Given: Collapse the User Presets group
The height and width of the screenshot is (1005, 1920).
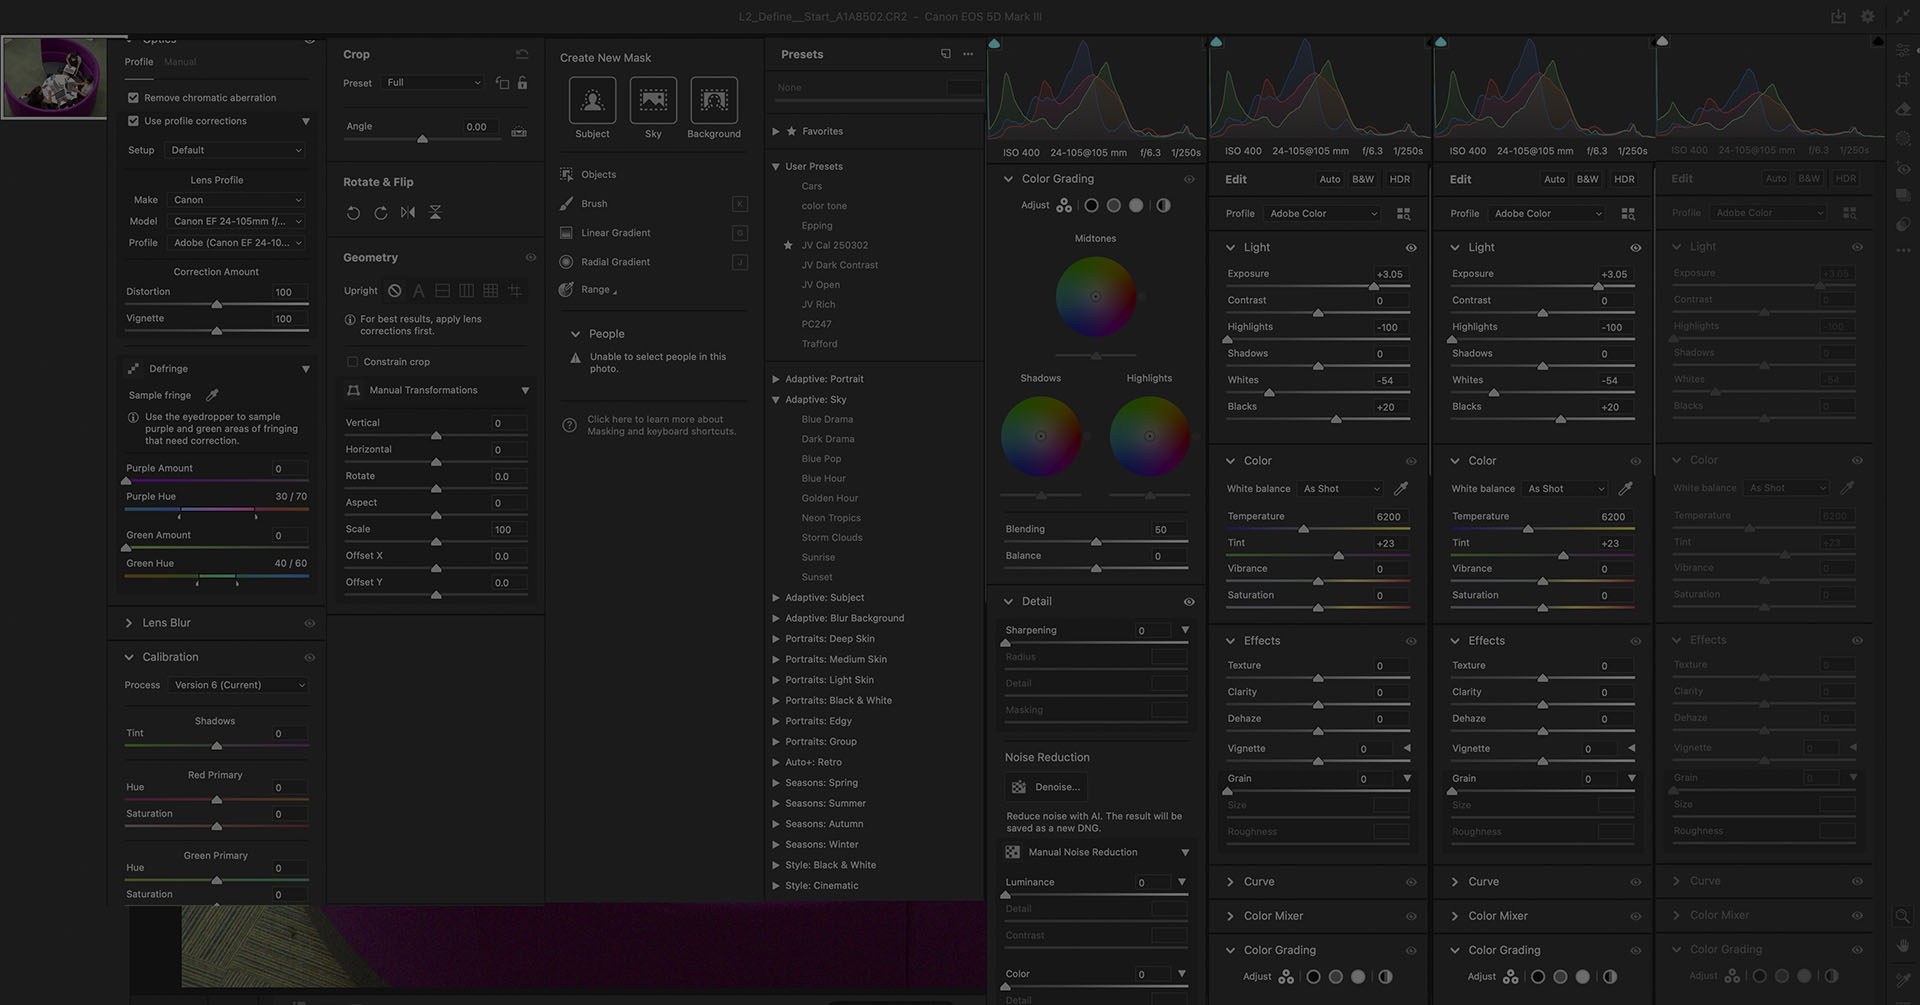Looking at the screenshot, I should (x=775, y=166).
